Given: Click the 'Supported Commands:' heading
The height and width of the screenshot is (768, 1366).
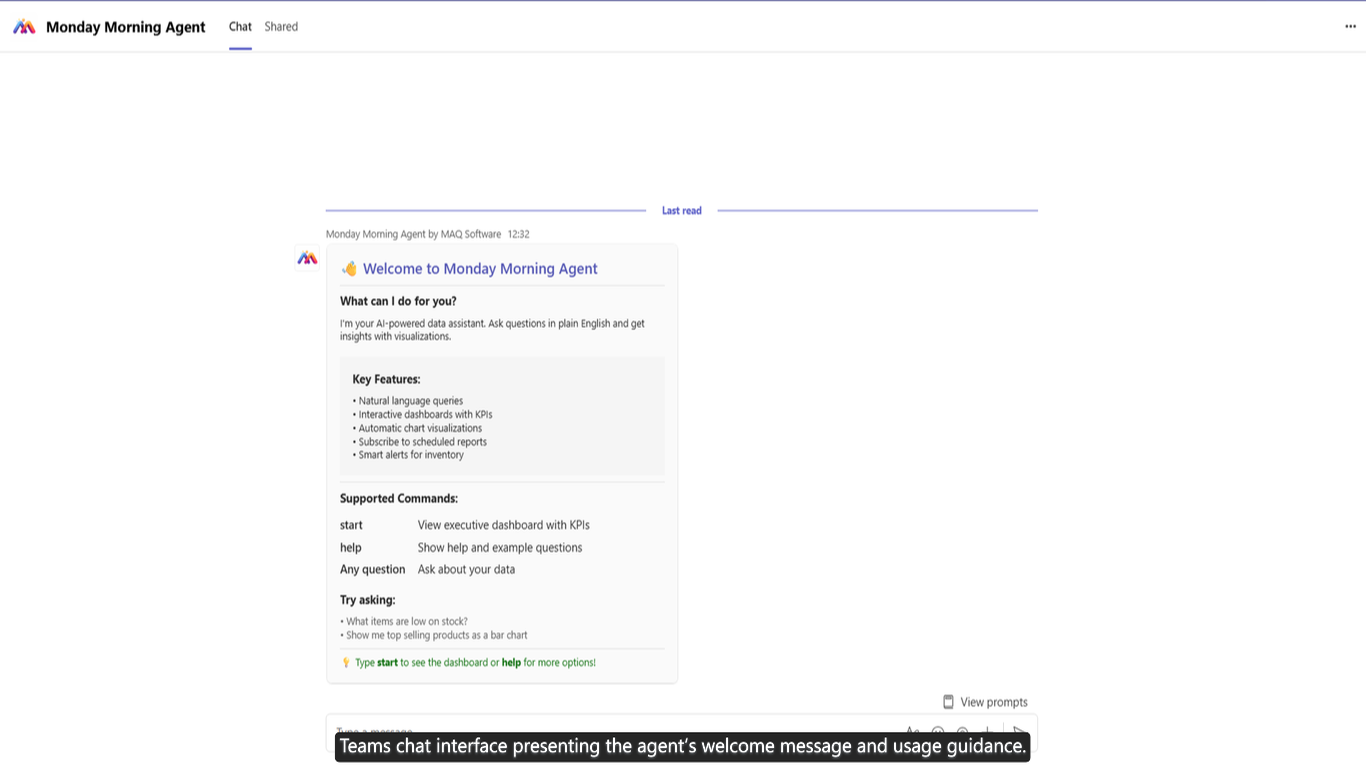Looking at the screenshot, I should coord(399,498).
